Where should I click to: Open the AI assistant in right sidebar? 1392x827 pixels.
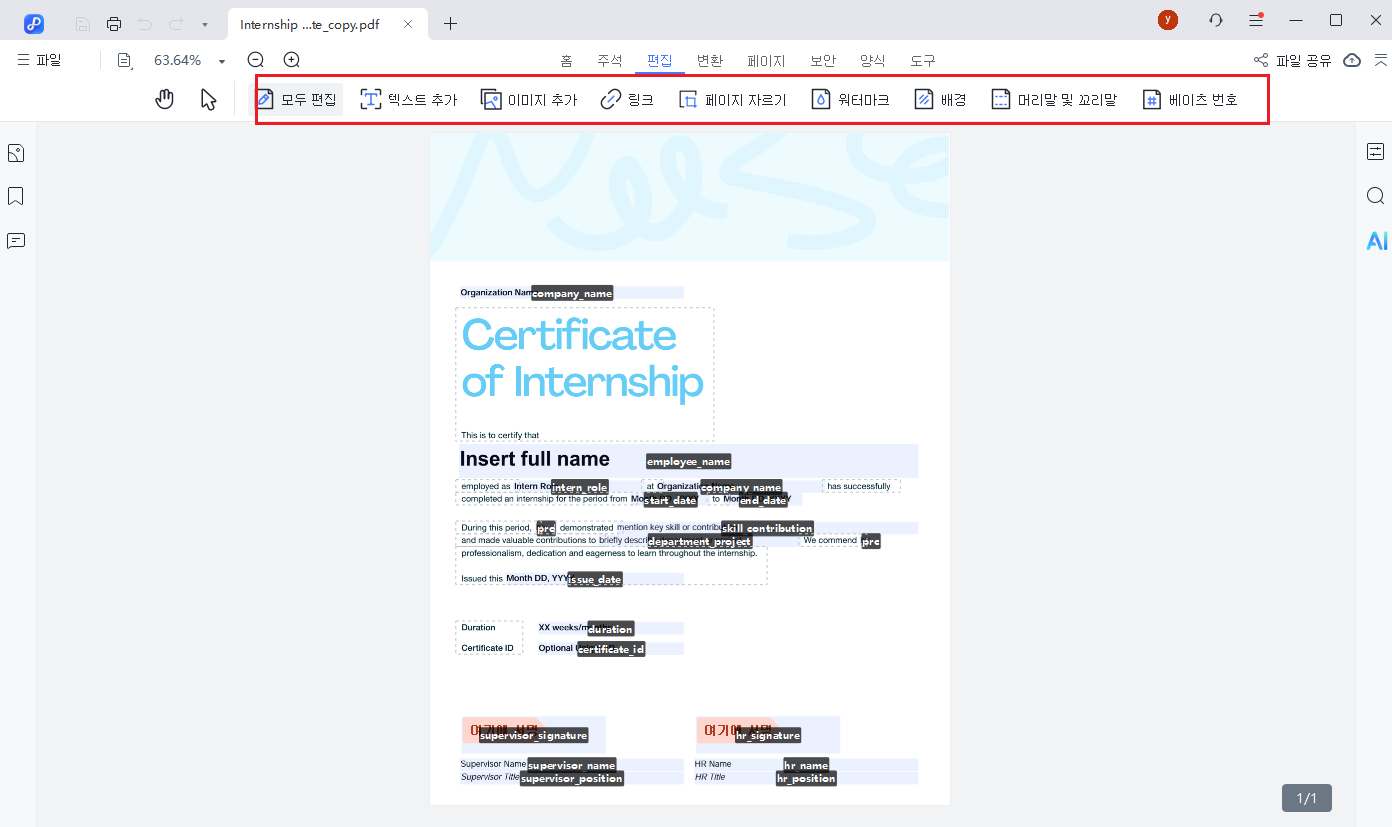[1376, 240]
